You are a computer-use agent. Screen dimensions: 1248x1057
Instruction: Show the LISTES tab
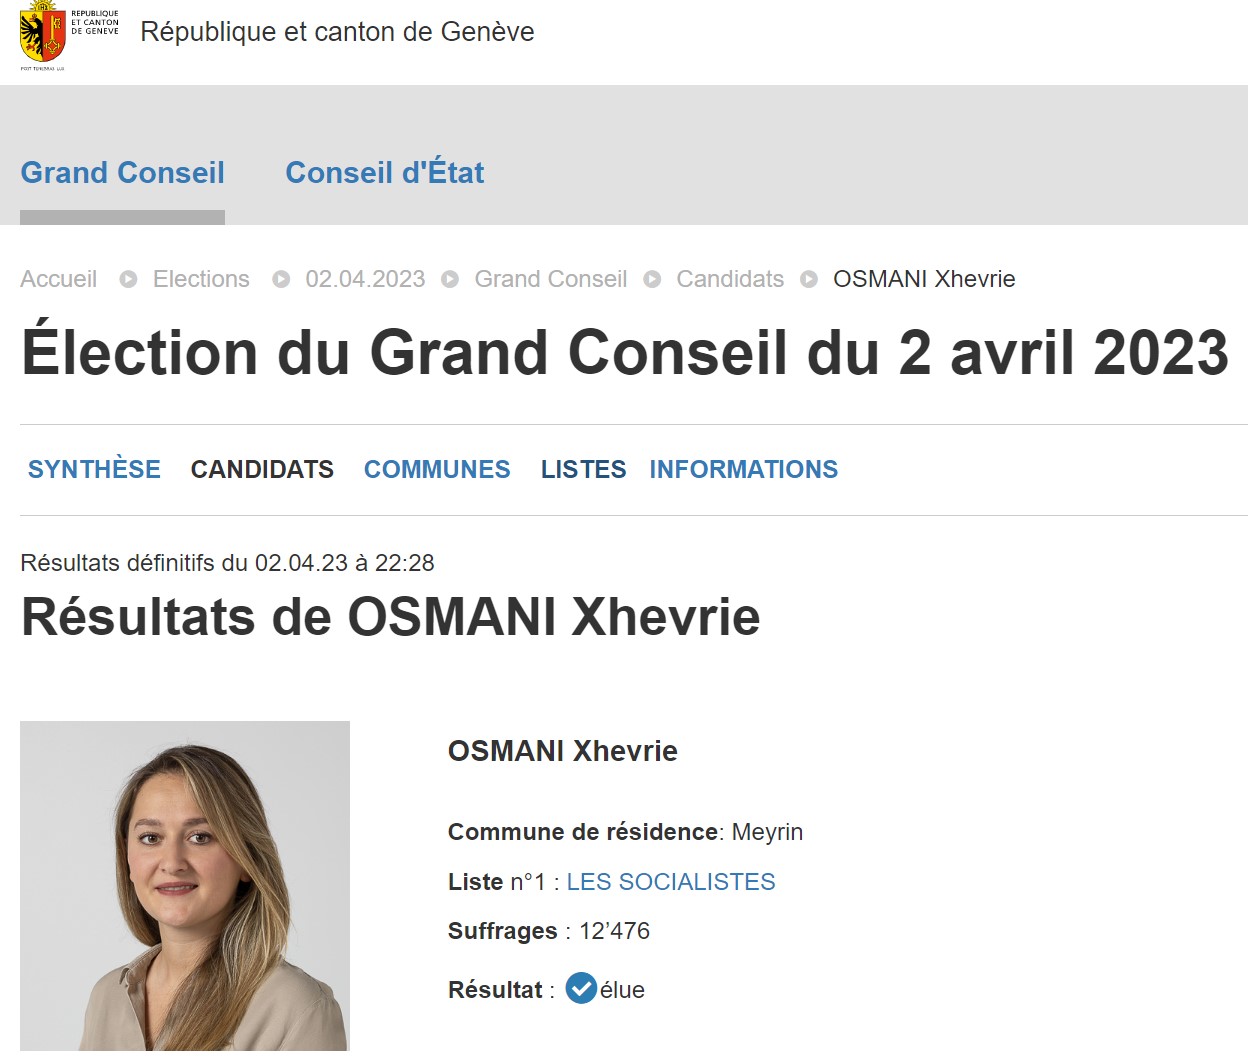[583, 469]
